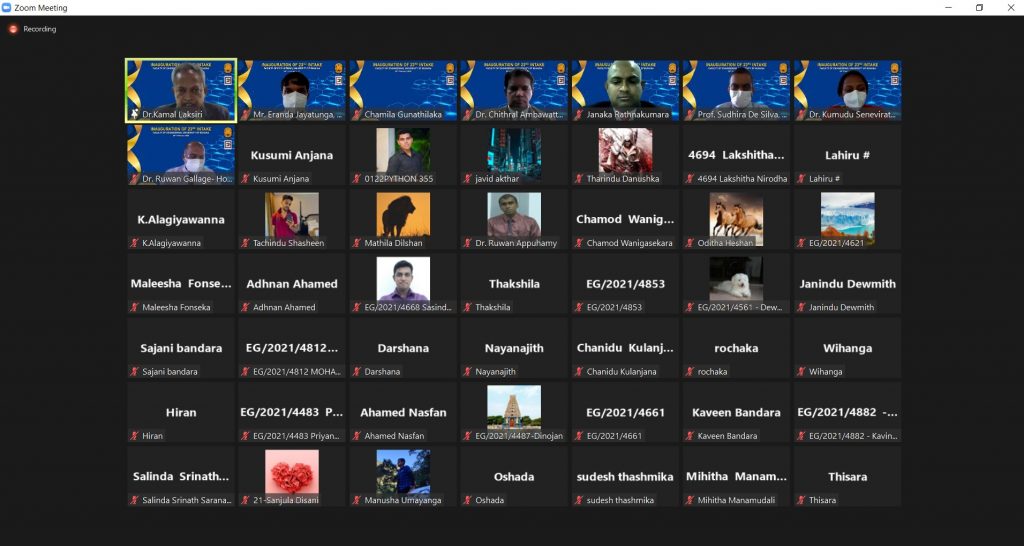Select Dr.Kamal Laksiri's active speaker video
Viewport: 1024px width, 546px height.
pos(181,89)
